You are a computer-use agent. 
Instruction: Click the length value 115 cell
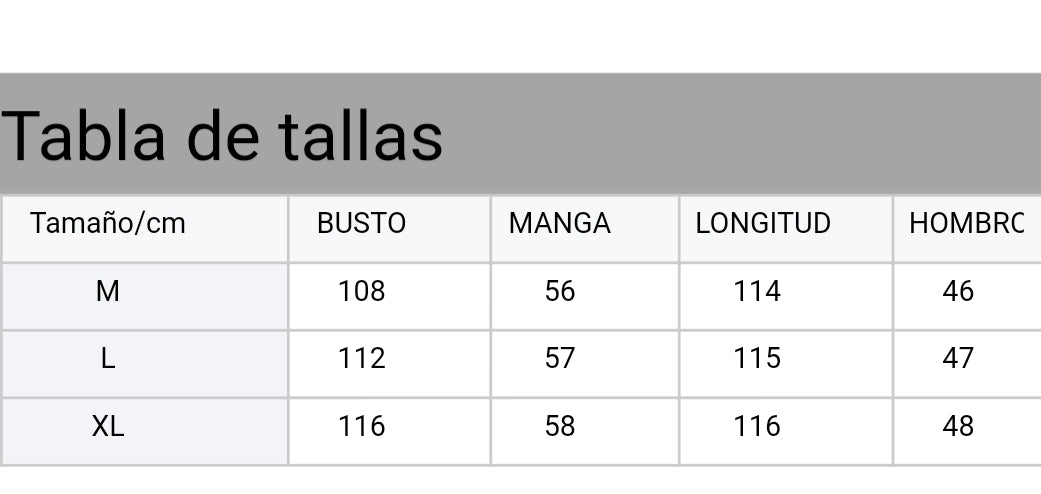(x=757, y=358)
